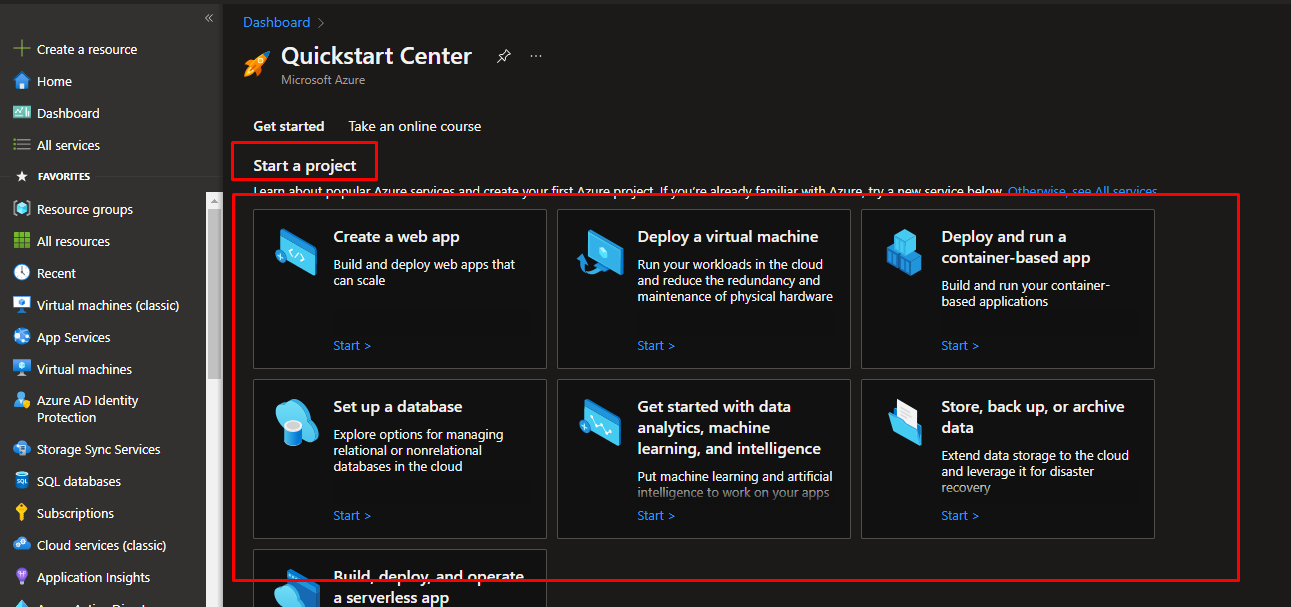The width and height of the screenshot is (1291, 607).
Task: Open All services list in sidebar
Action: click(x=68, y=145)
